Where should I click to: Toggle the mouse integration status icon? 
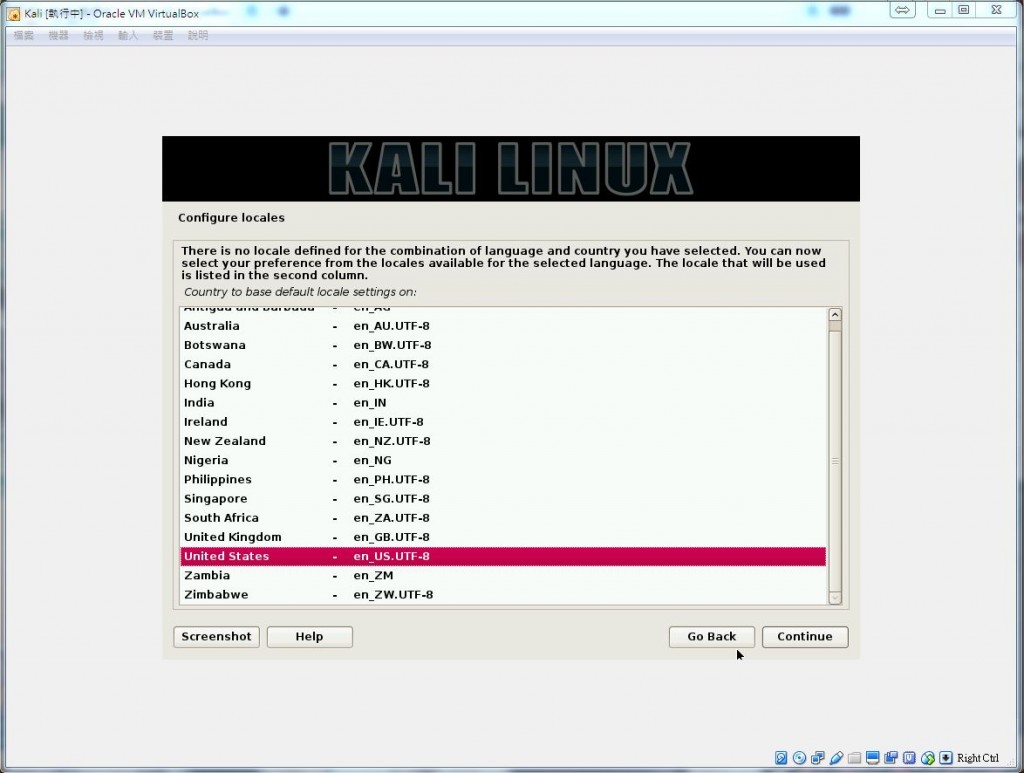[927, 757]
